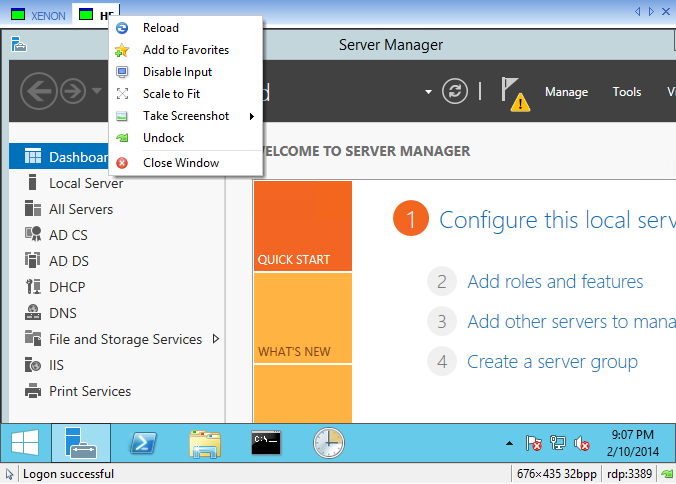
Task: Click the Reload icon in the context menu
Action: 122,28
